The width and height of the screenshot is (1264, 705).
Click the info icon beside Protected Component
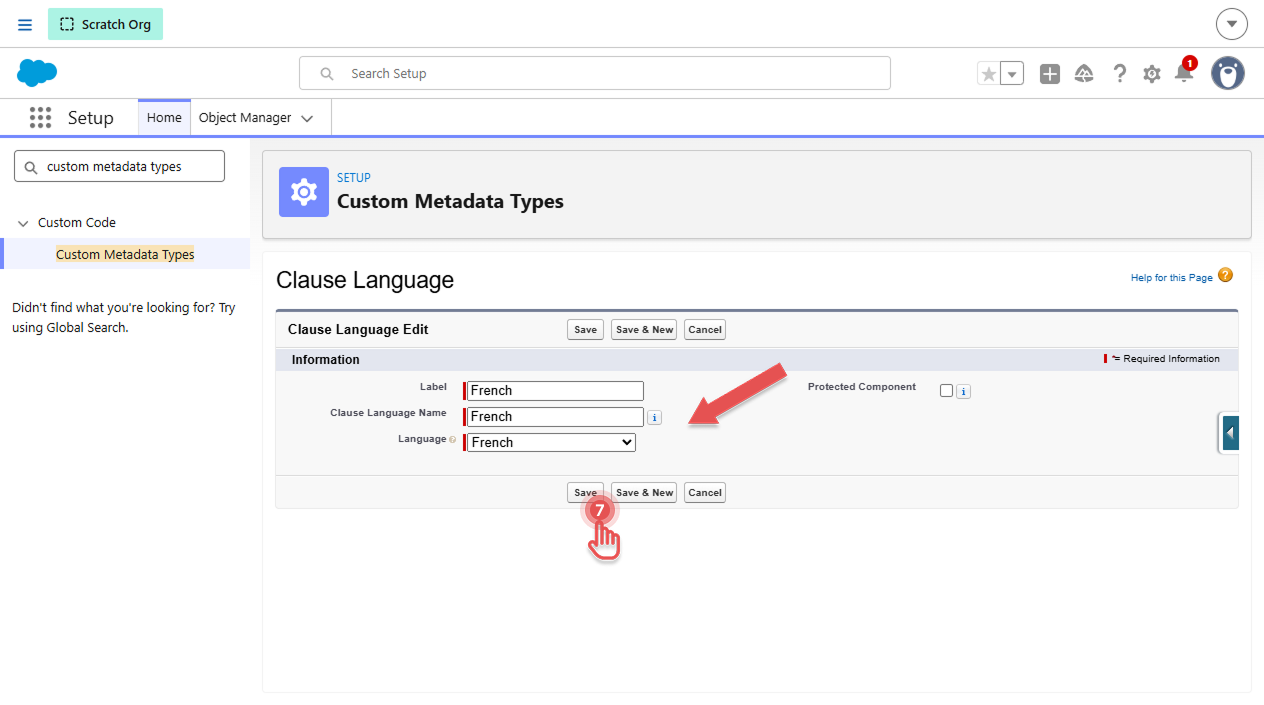click(x=963, y=392)
